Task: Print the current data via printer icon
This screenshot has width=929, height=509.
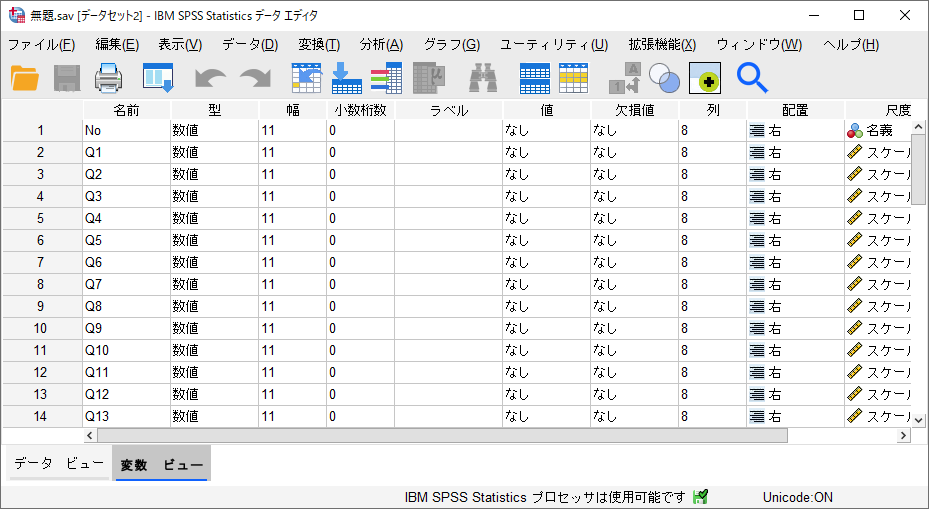Action: click(109, 78)
